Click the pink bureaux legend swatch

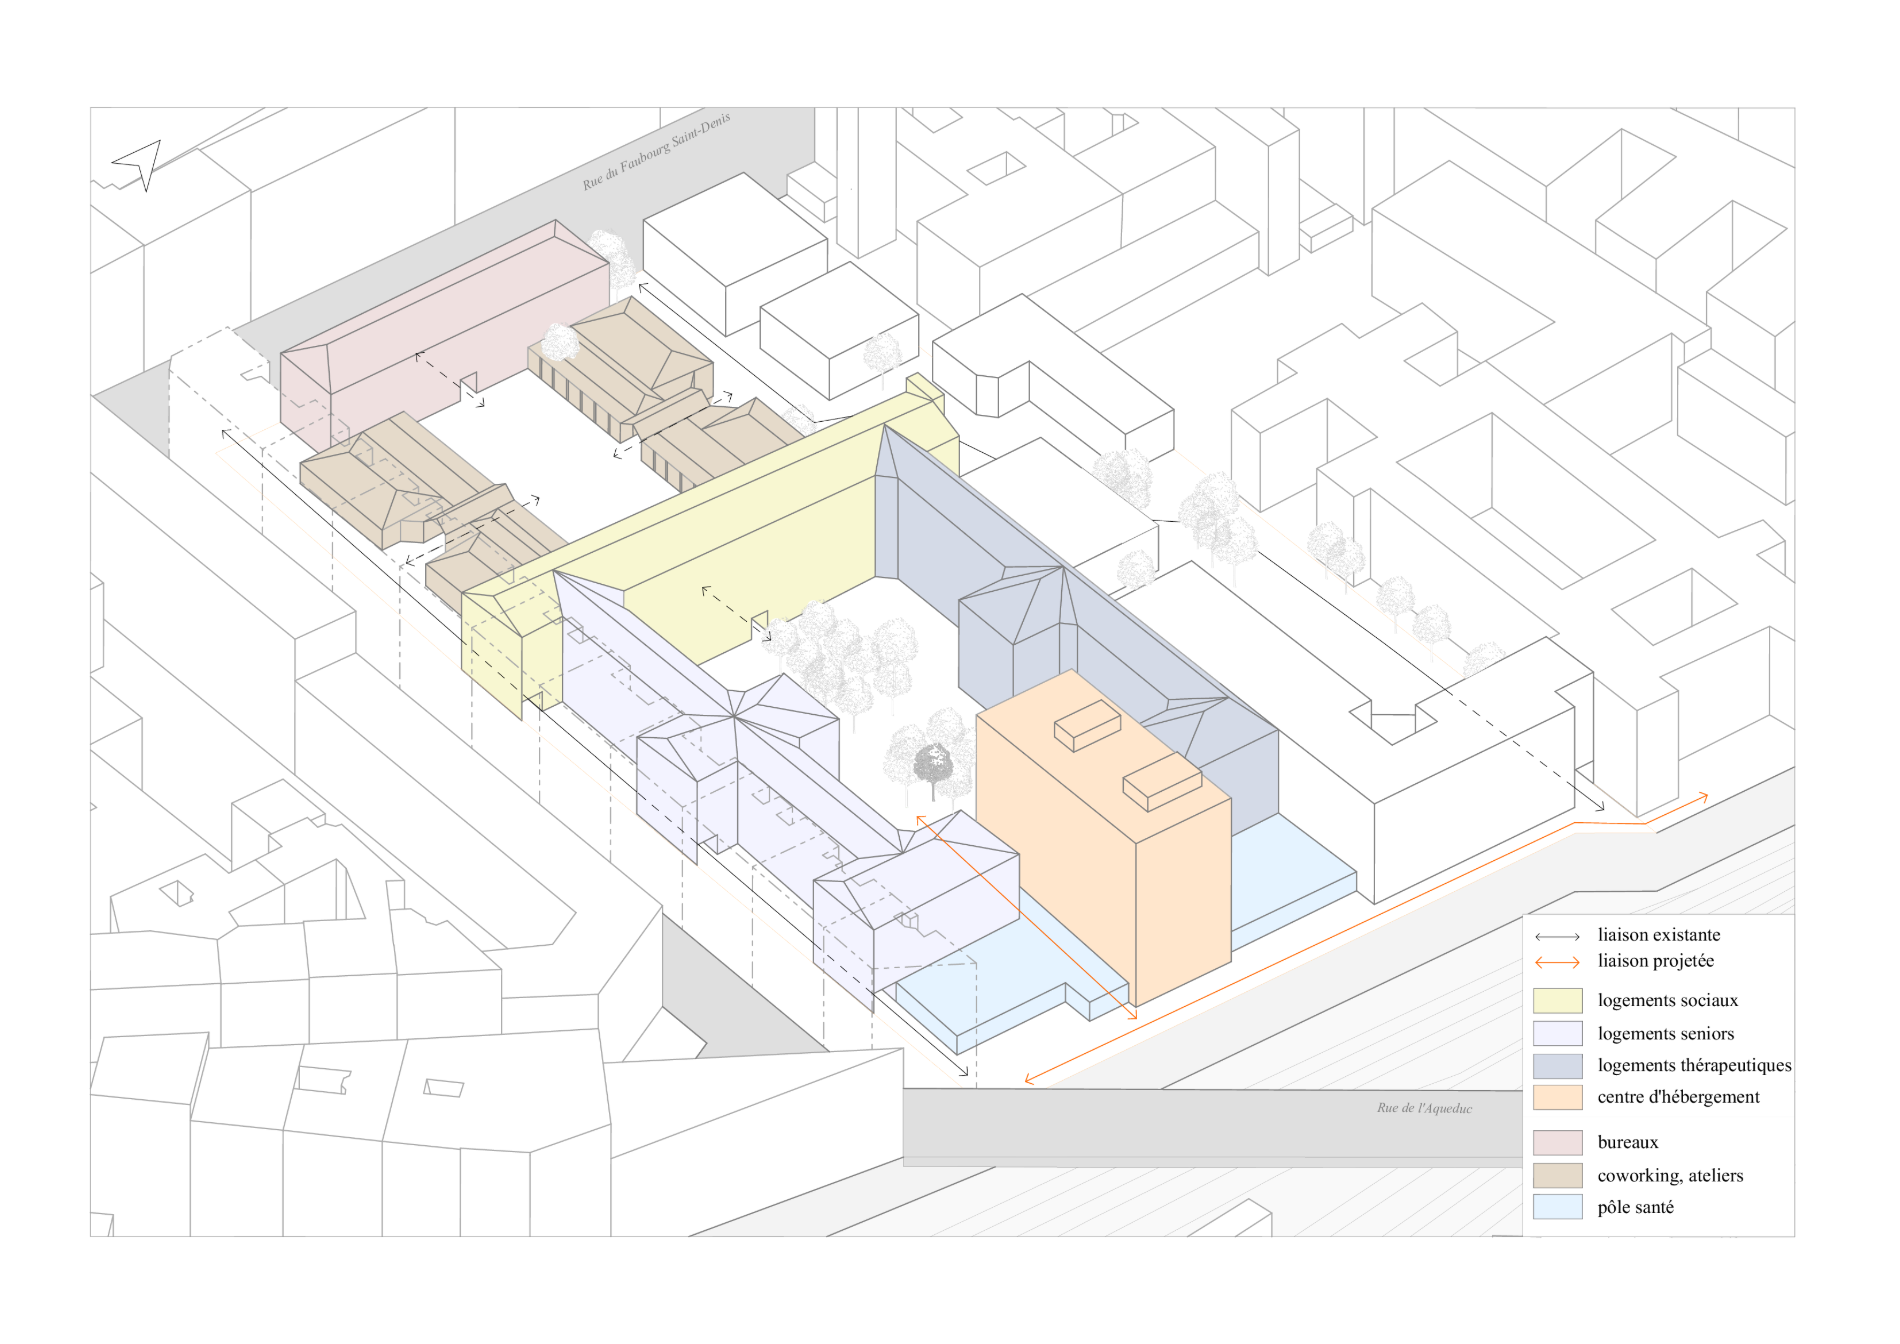click(1557, 1142)
